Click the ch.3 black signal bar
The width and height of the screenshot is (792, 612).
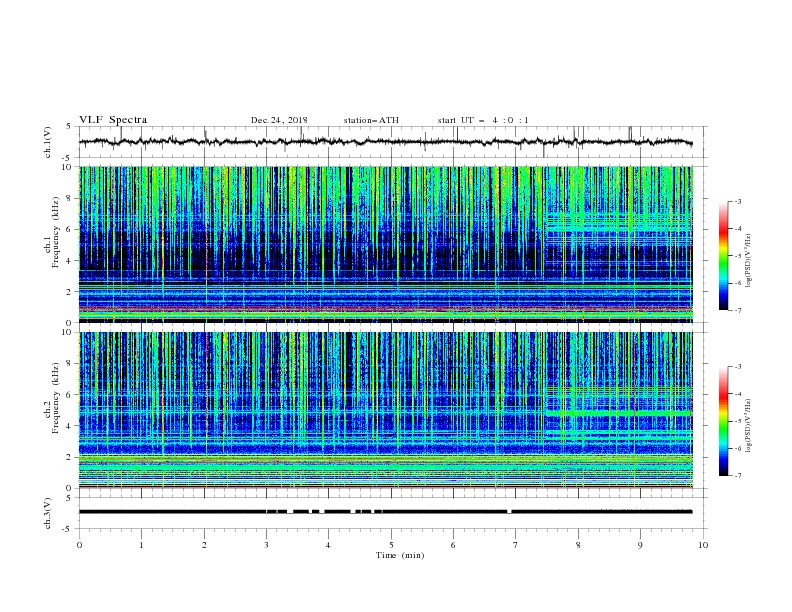tap(385, 512)
